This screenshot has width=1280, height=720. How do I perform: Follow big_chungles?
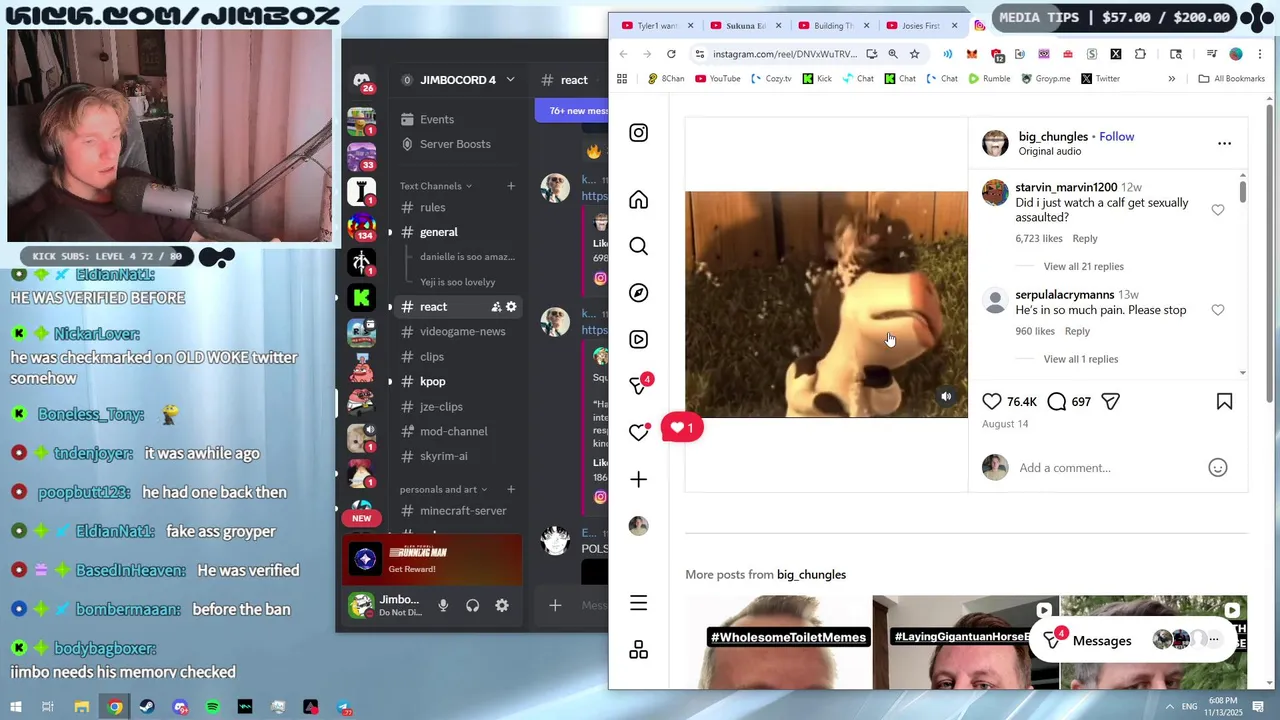tap(1116, 137)
